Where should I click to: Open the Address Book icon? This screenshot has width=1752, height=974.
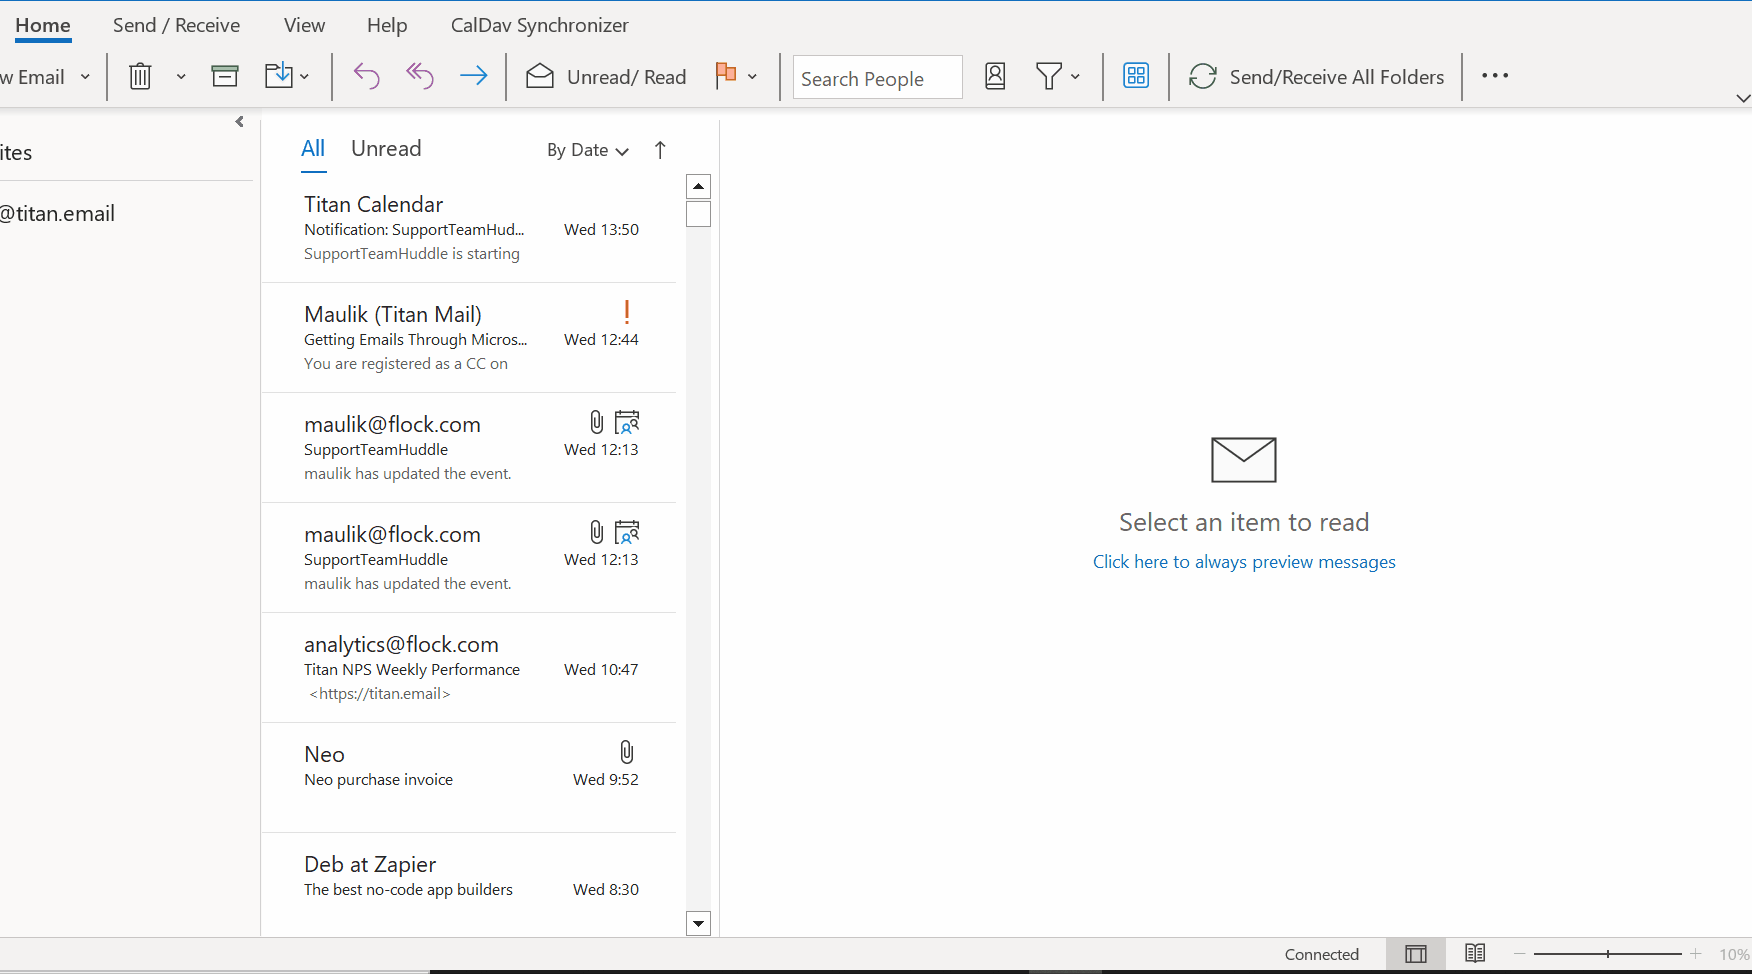(x=995, y=76)
